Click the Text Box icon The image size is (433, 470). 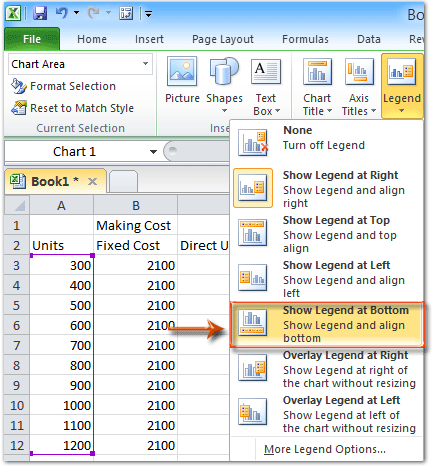pos(266,71)
